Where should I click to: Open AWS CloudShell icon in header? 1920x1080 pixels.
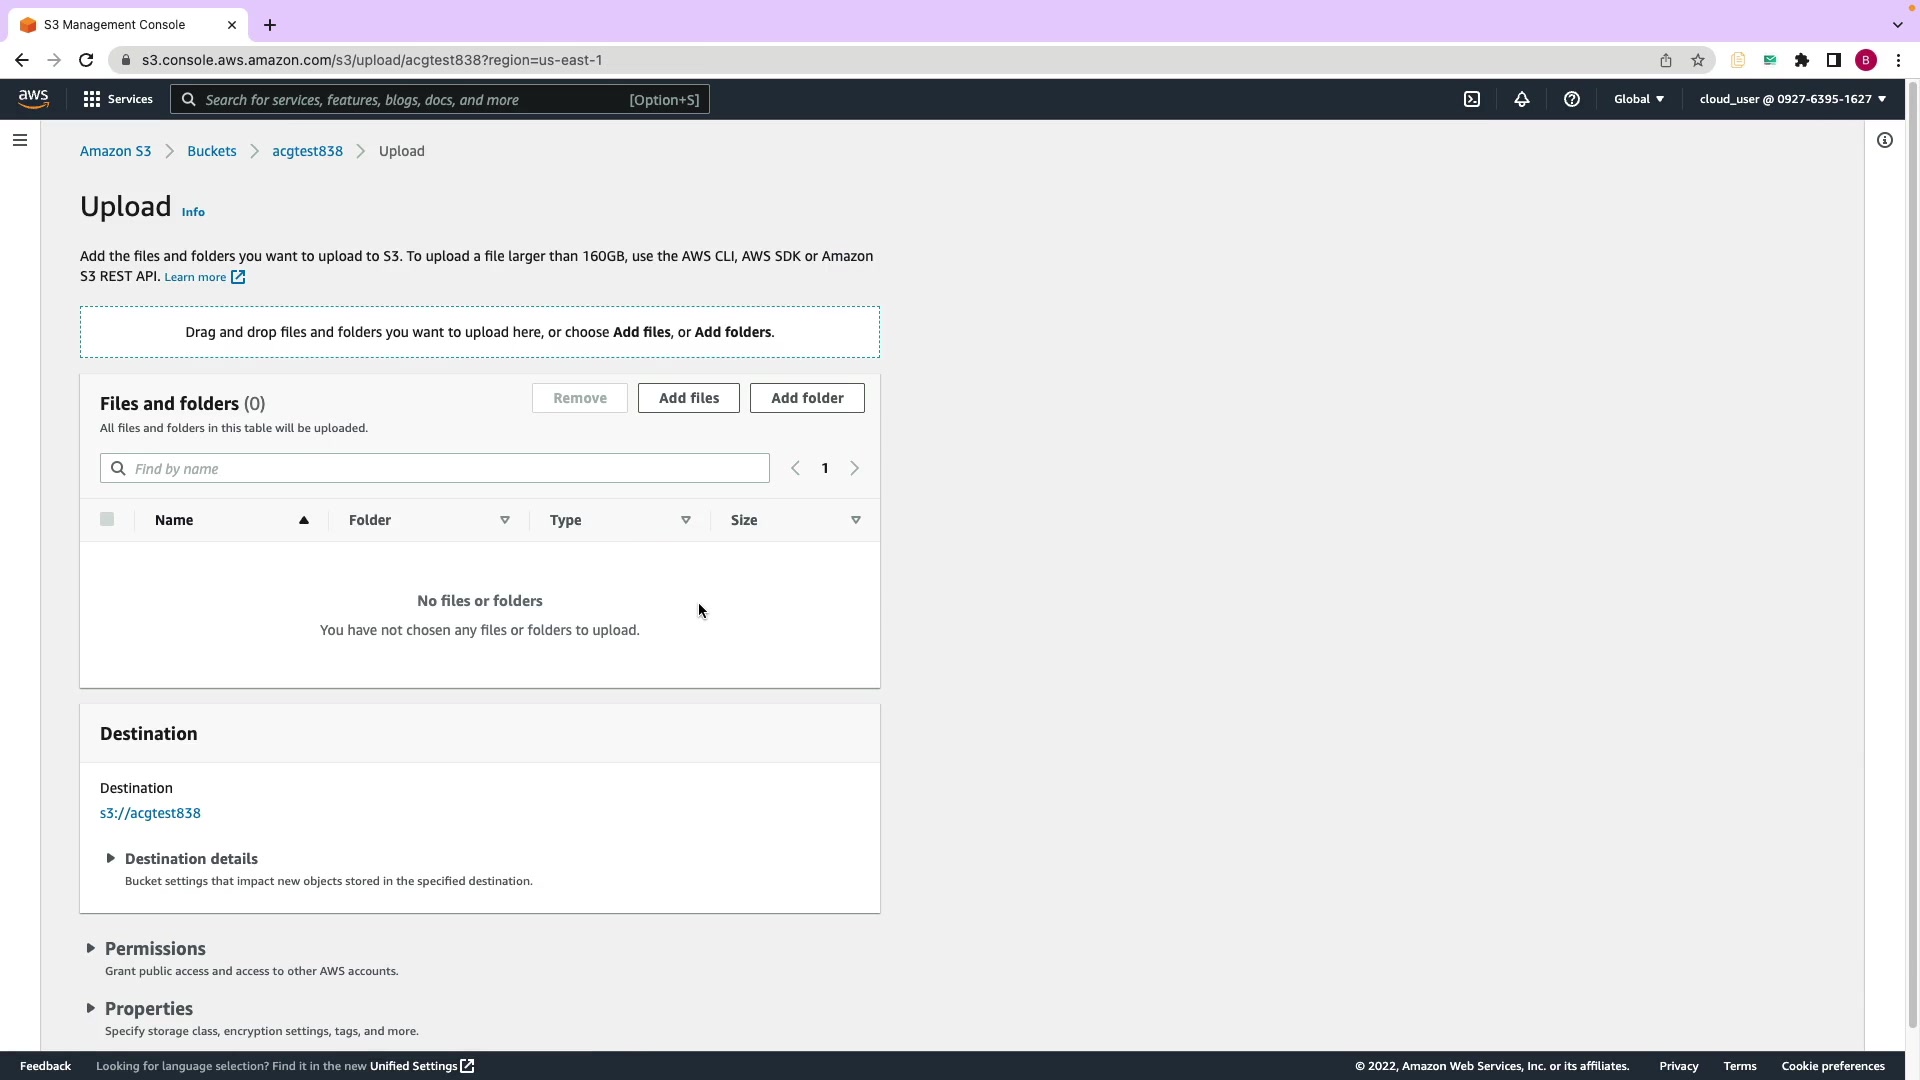click(x=1472, y=99)
